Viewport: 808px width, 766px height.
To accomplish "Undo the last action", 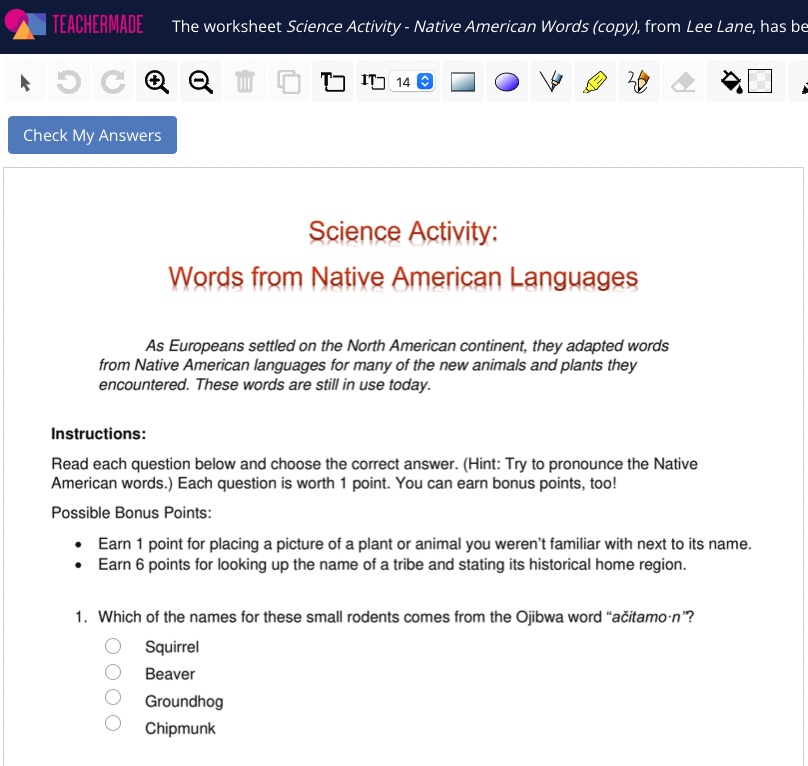I will tap(68, 81).
